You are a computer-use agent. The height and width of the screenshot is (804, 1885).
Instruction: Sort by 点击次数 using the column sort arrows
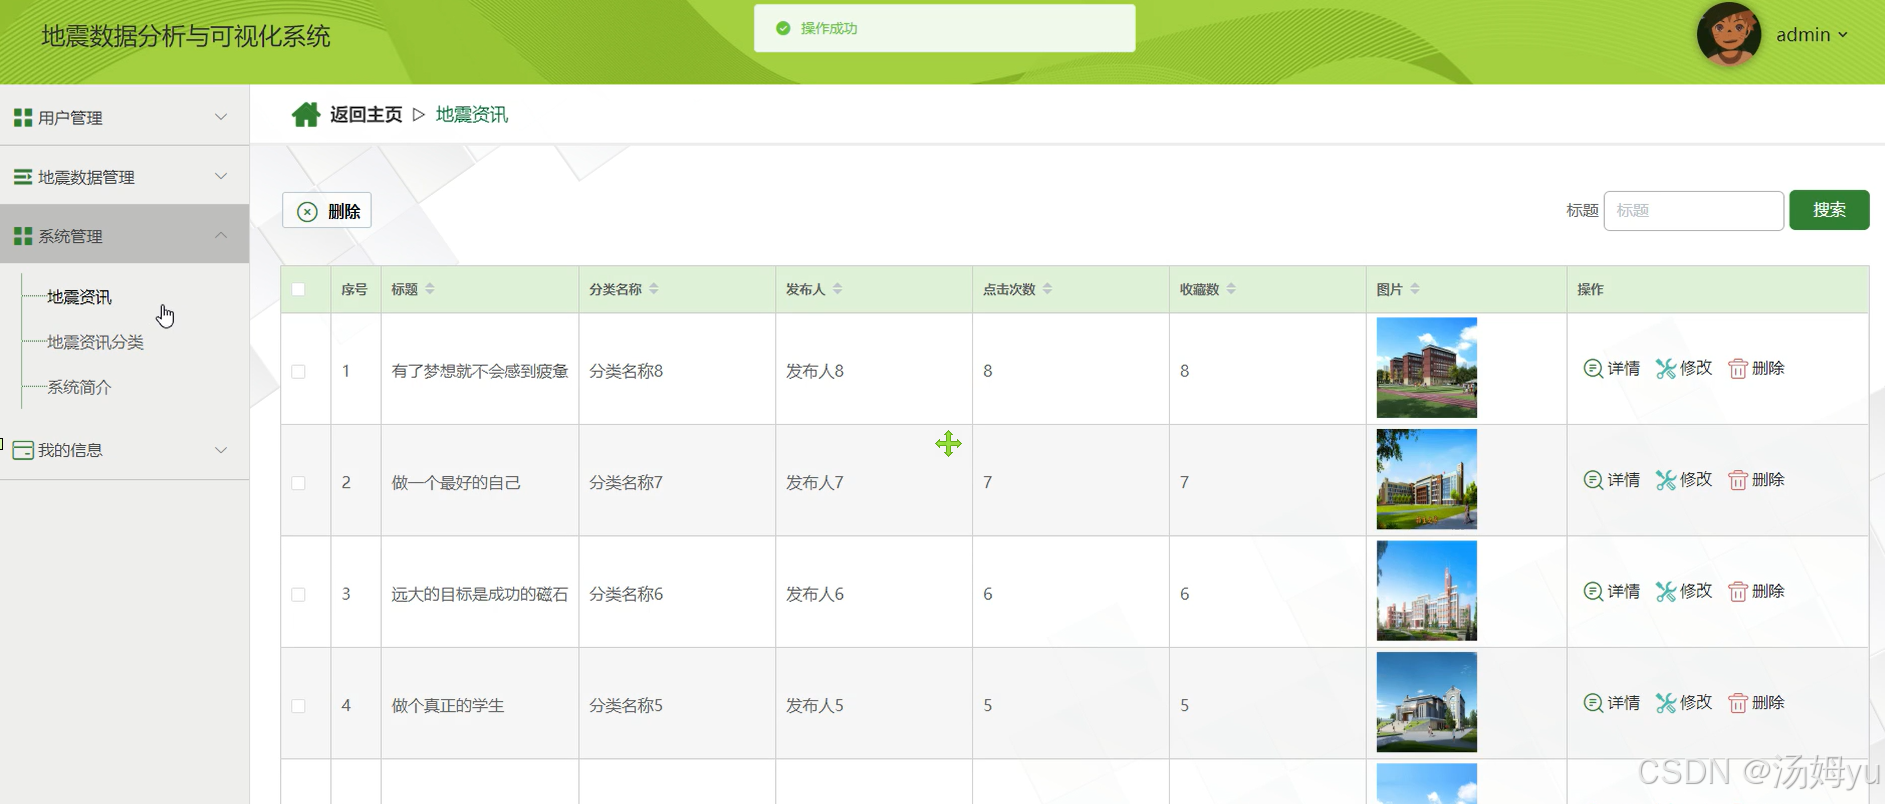click(x=1048, y=289)
